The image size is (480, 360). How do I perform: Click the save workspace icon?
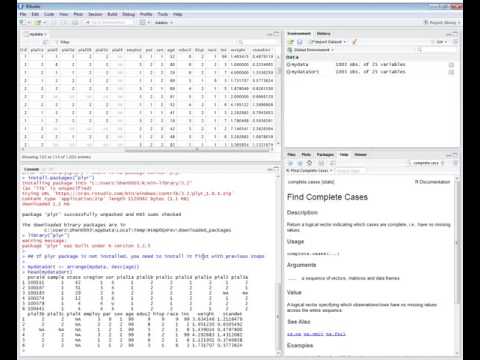(x=299, y=42)
